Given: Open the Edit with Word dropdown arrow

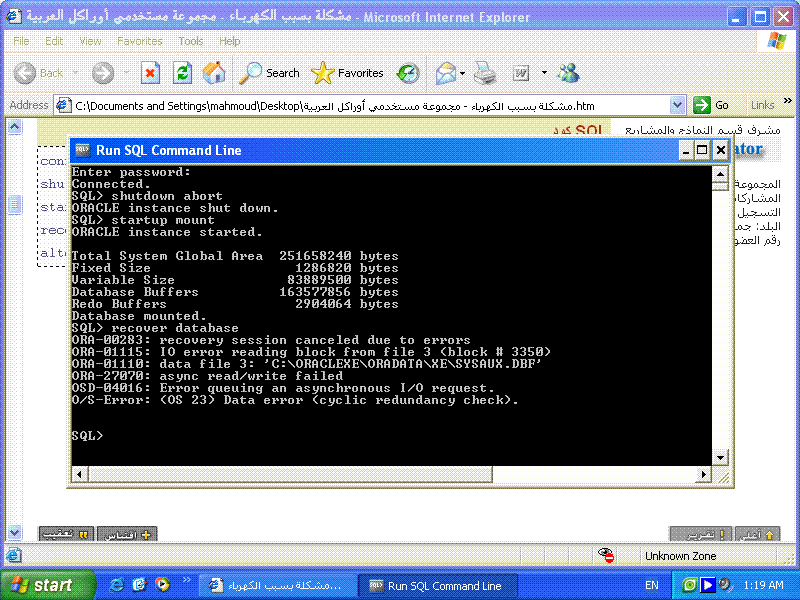Looking at the screenshot, I should point(544,73).
